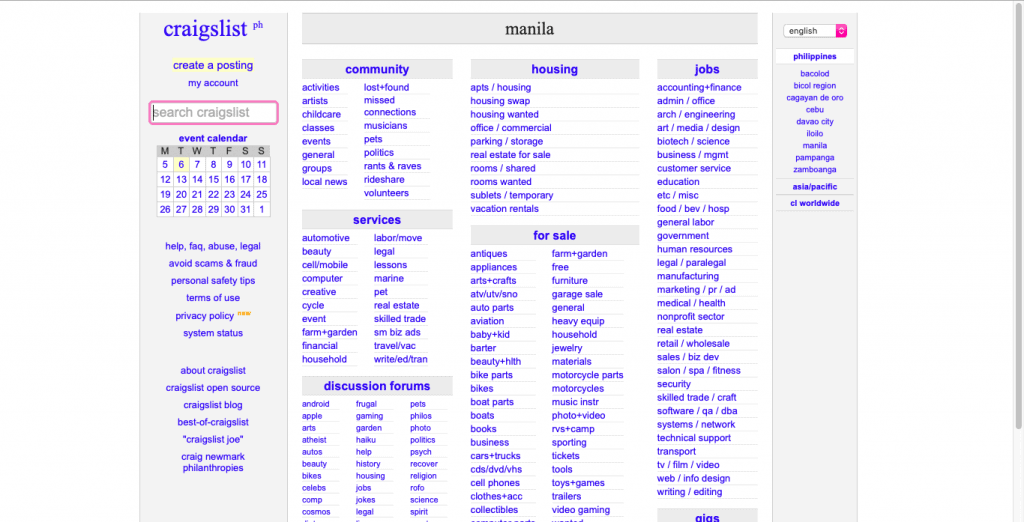Click the search craigslist input field
This screenshot has width=1024, height=522.
[x=214, y=112]
